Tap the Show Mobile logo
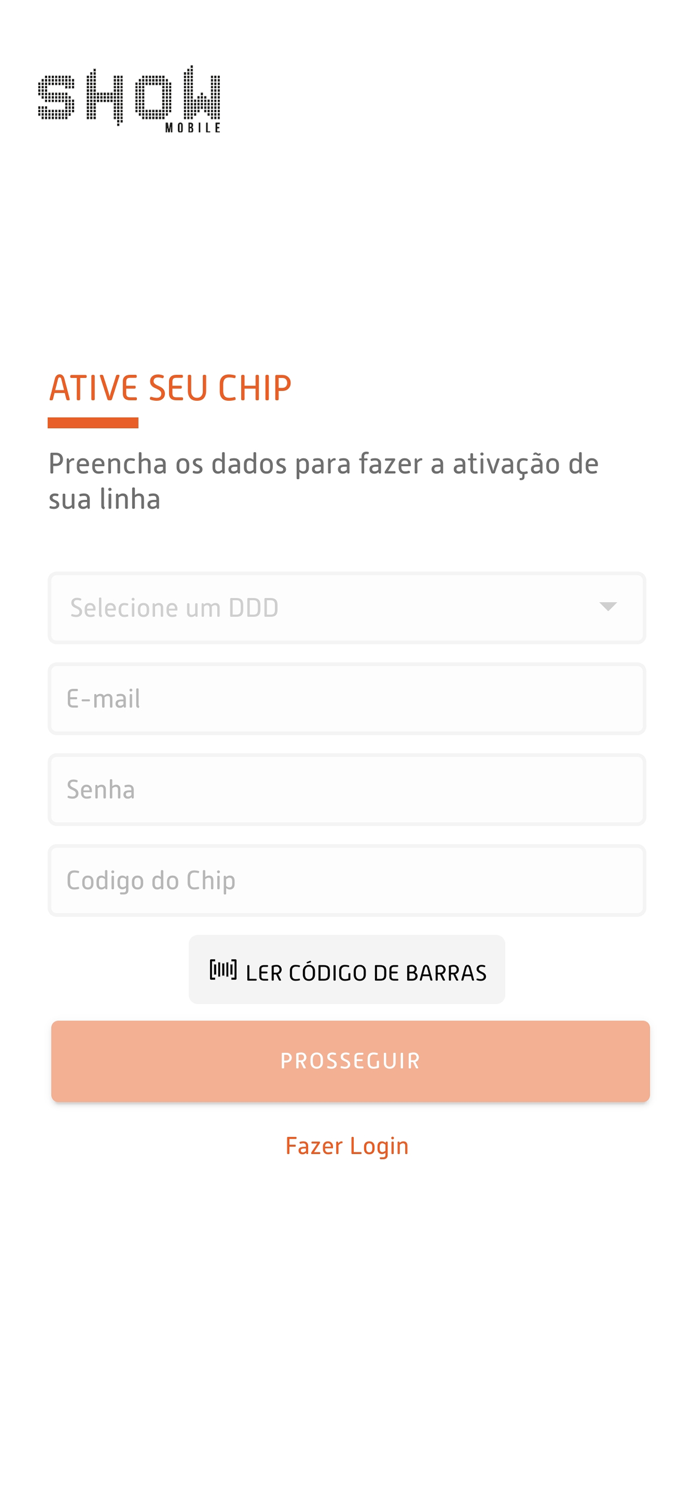Viewport: 693px width, 1500px height. (x=128, y=97)
